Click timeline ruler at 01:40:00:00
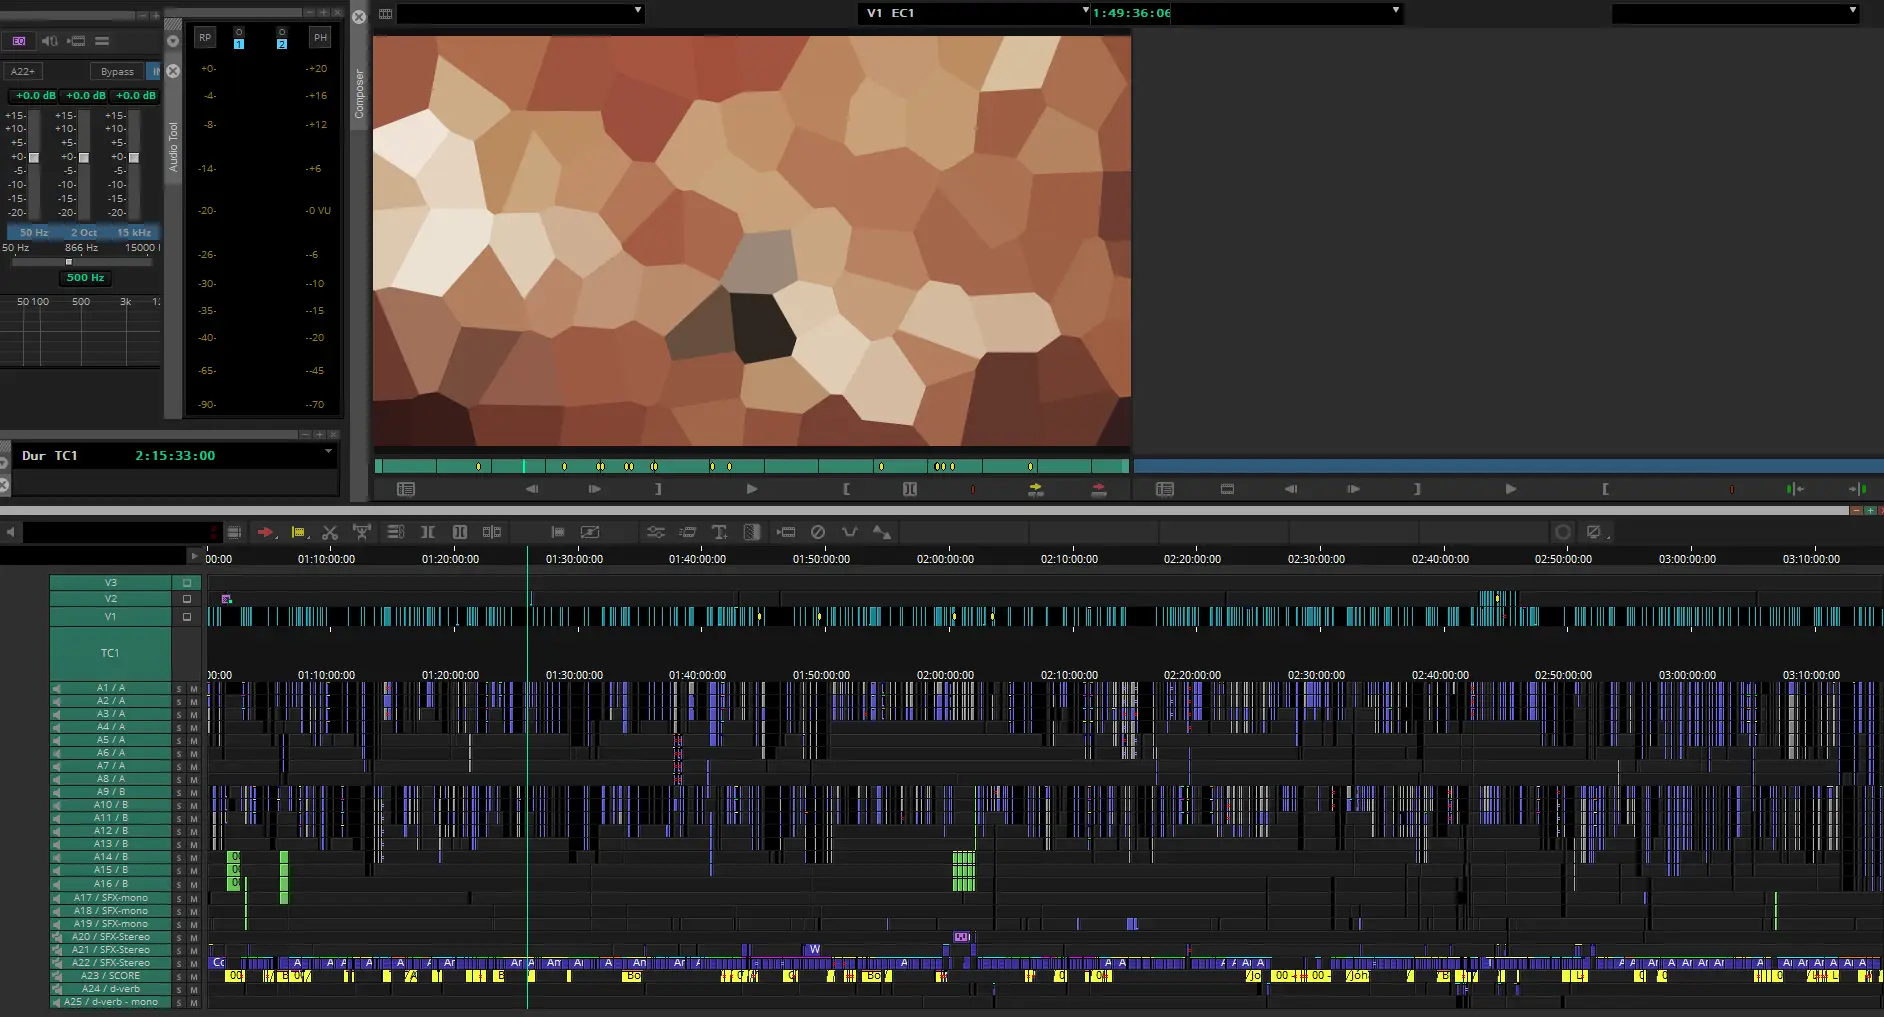Image resolution: width=1884 pixels, height=1017 pixels. (697, 559)
